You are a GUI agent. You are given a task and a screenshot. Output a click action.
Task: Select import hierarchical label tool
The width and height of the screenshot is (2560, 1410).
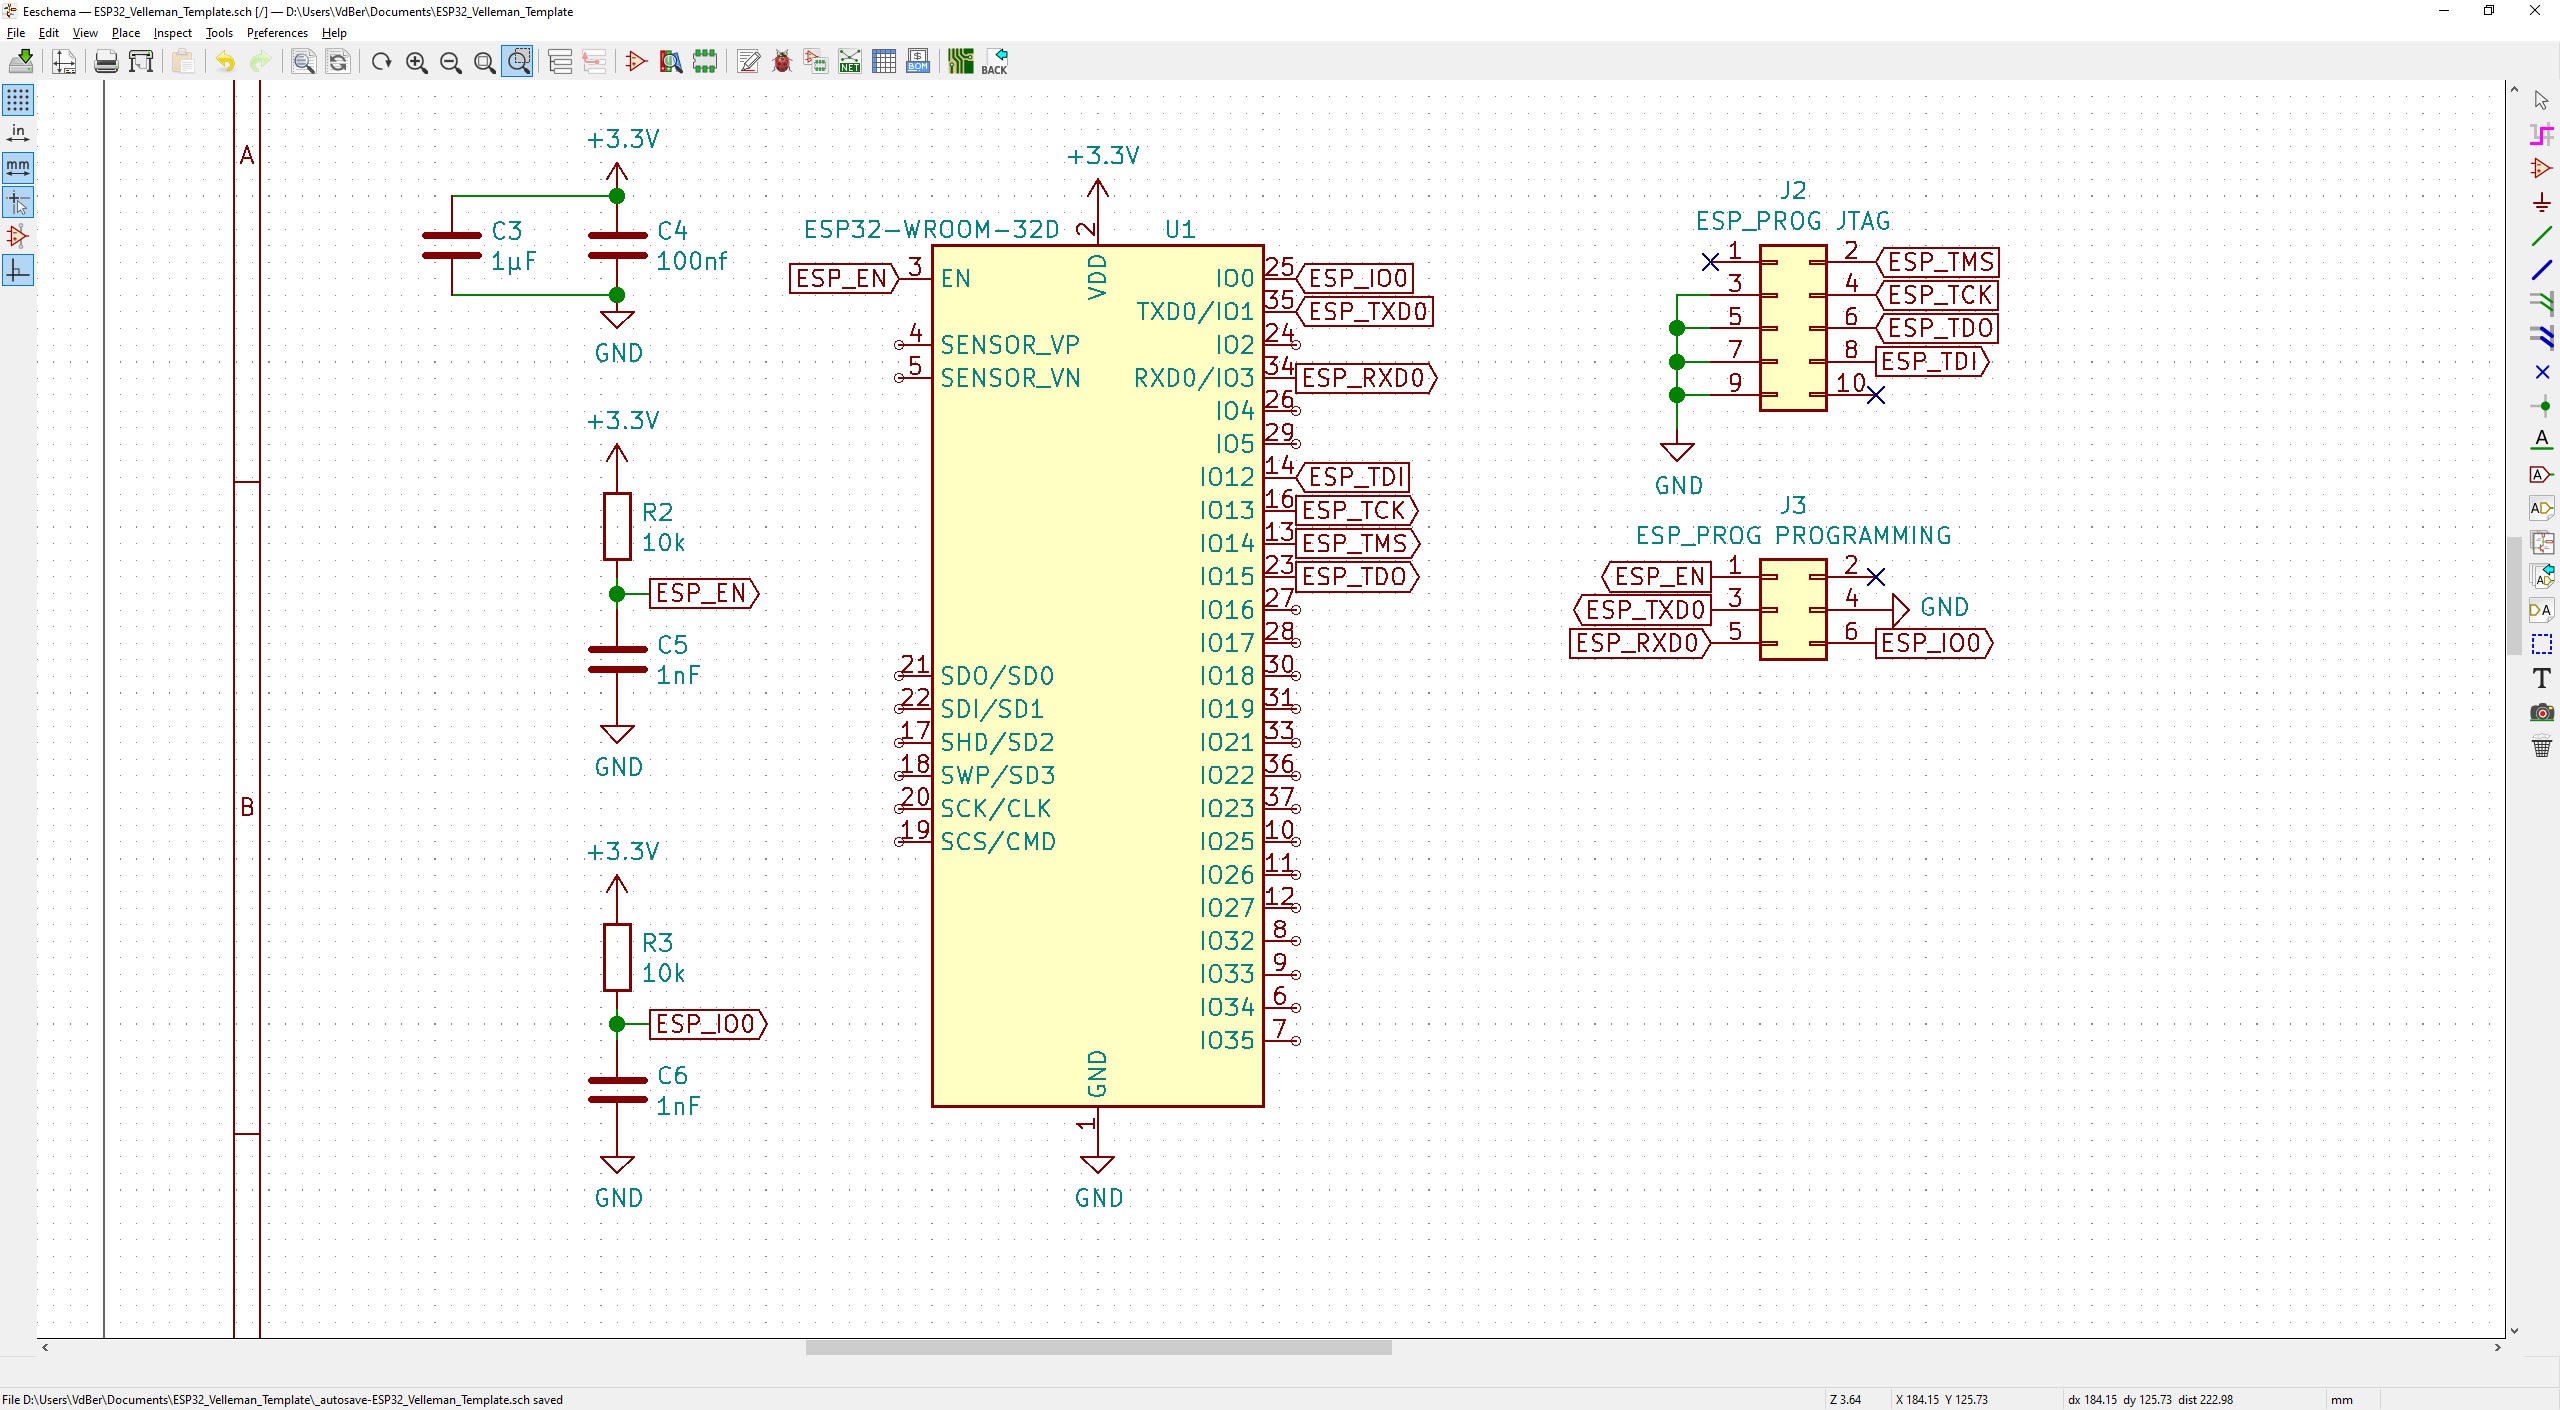2541,576
